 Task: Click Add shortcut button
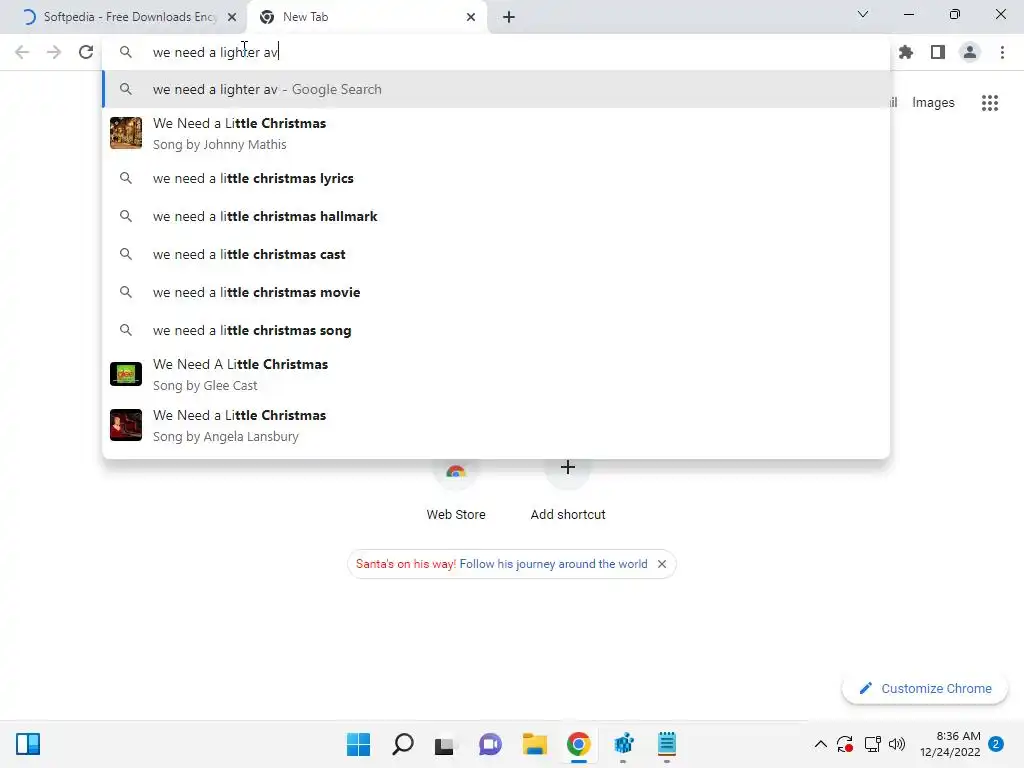(568, 490)
